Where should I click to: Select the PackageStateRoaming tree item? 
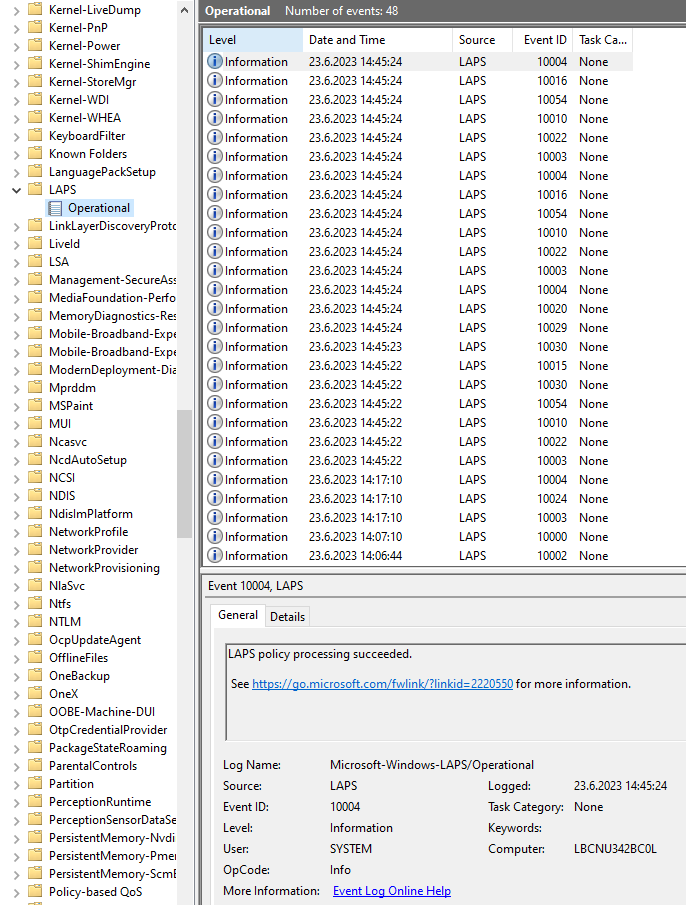tap(108, 747)
